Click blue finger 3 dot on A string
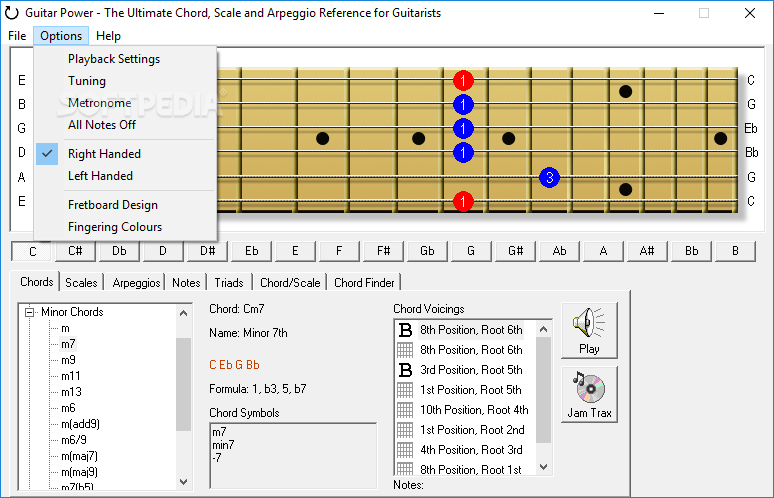 tap(549, 178)
